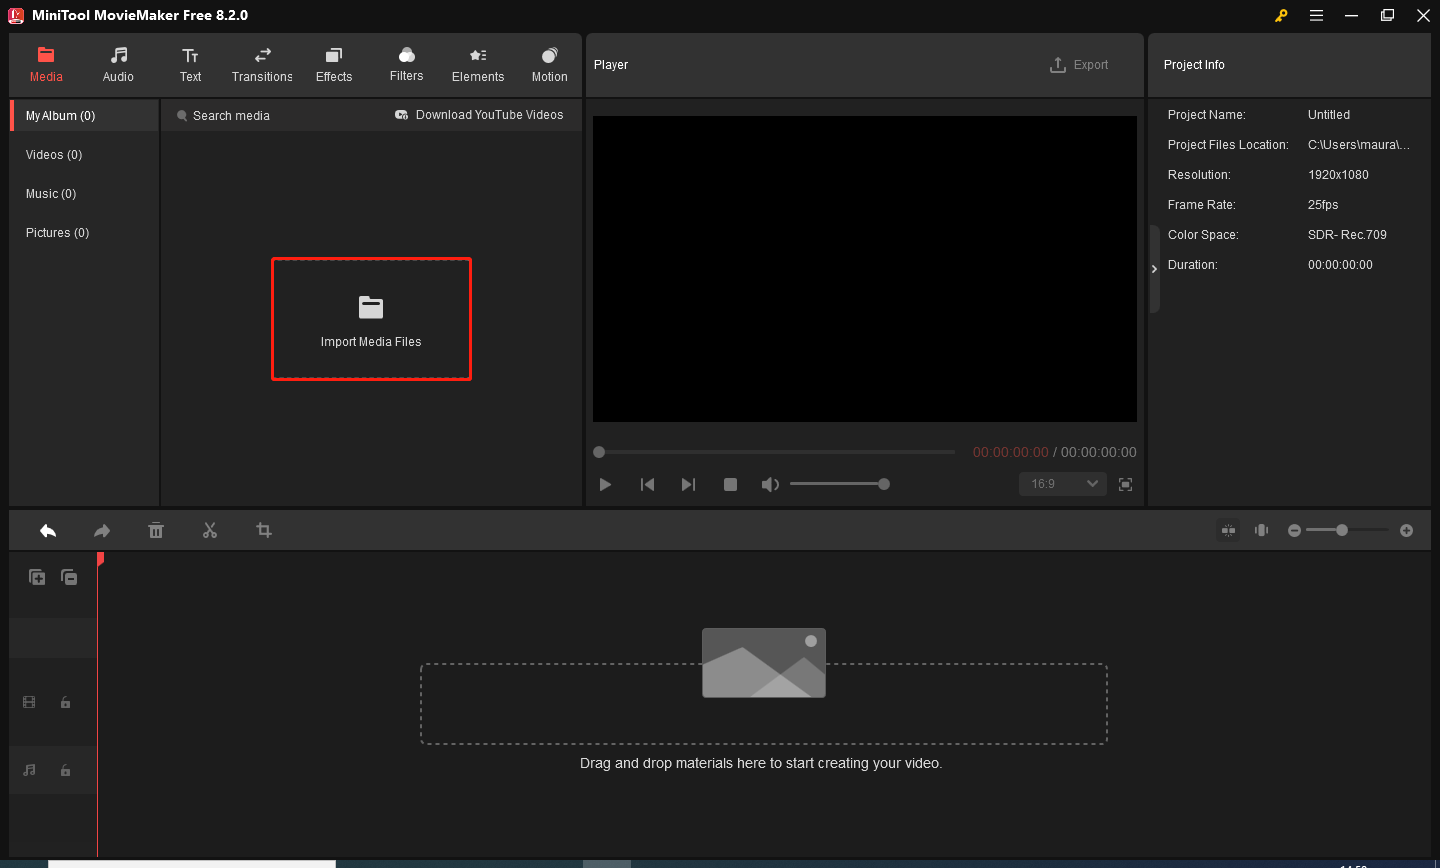
Task: Click the 25fps frame rate value
Action: pos(1323,205)
